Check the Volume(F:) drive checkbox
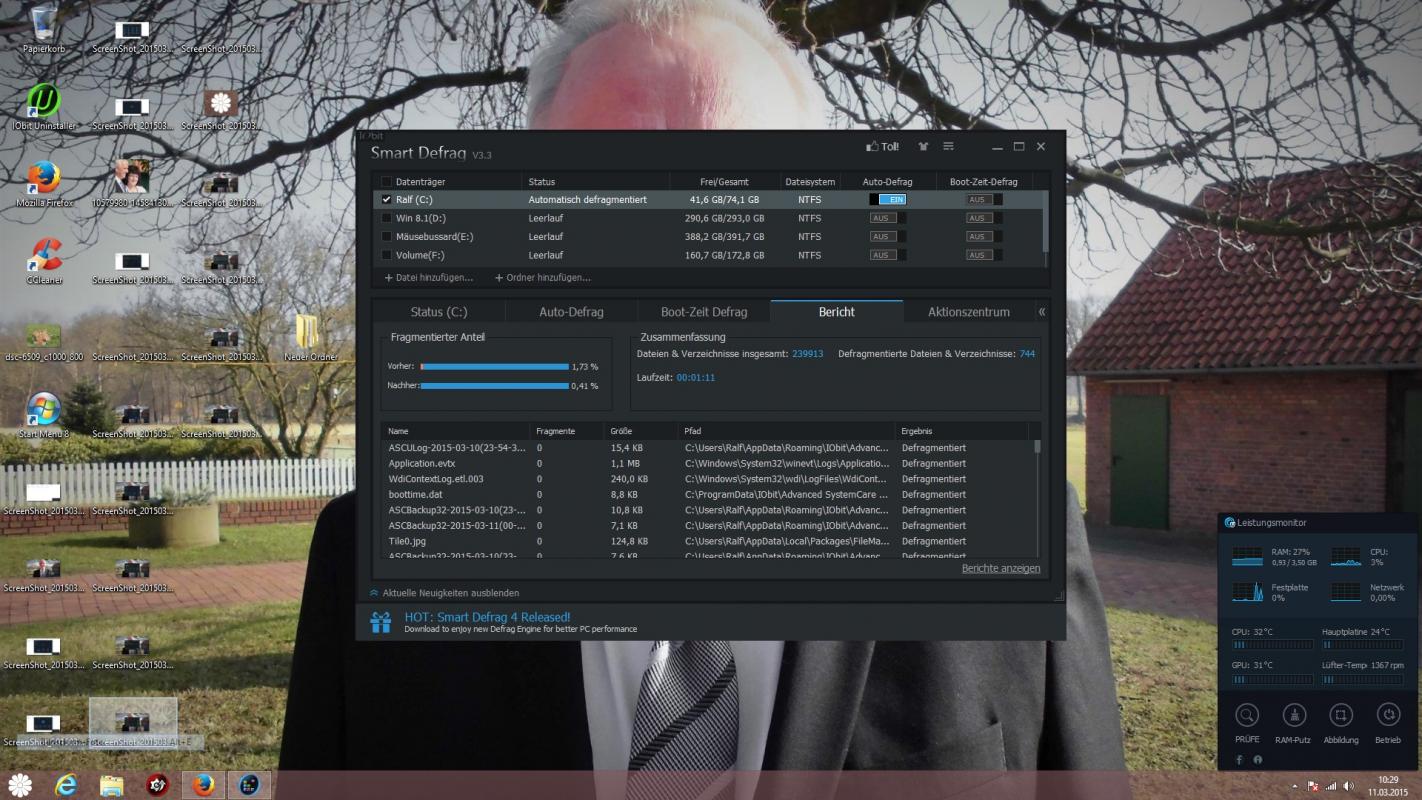The image size is (1422, 800). click(387, 255)
